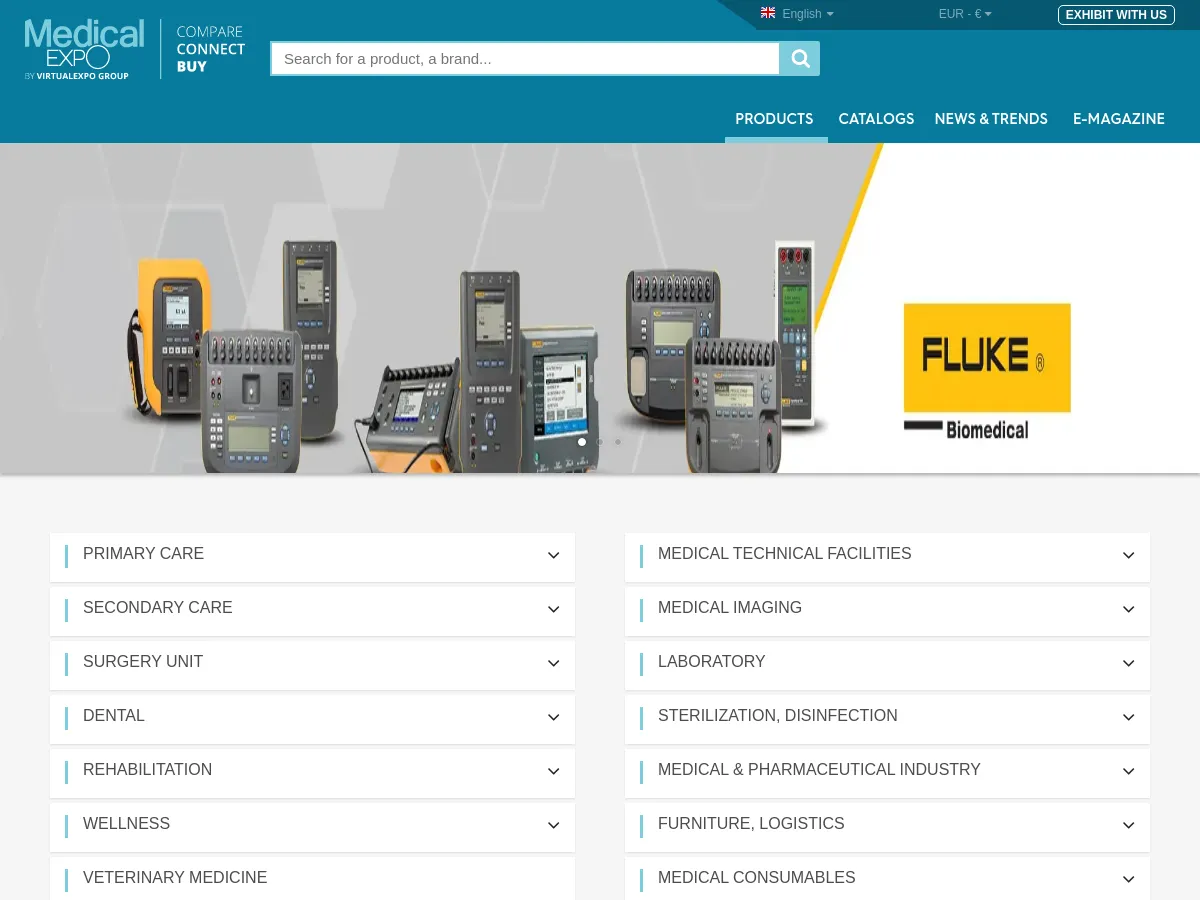Focus the product search input field
The image size is (1200, 900).
click(x=525, y=59)
